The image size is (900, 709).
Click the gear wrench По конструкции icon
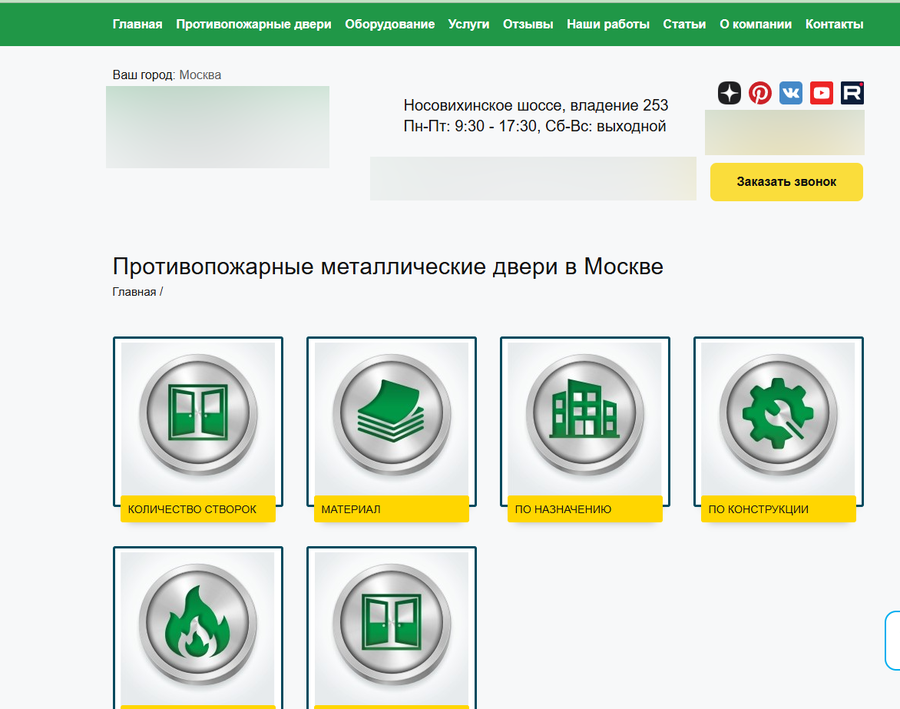point(778,414)
